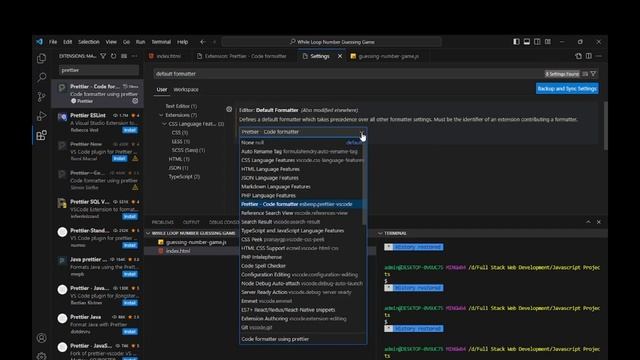Open manage gear for Prettier extension
The image size is (640, 360).
[x=135, y=101]
